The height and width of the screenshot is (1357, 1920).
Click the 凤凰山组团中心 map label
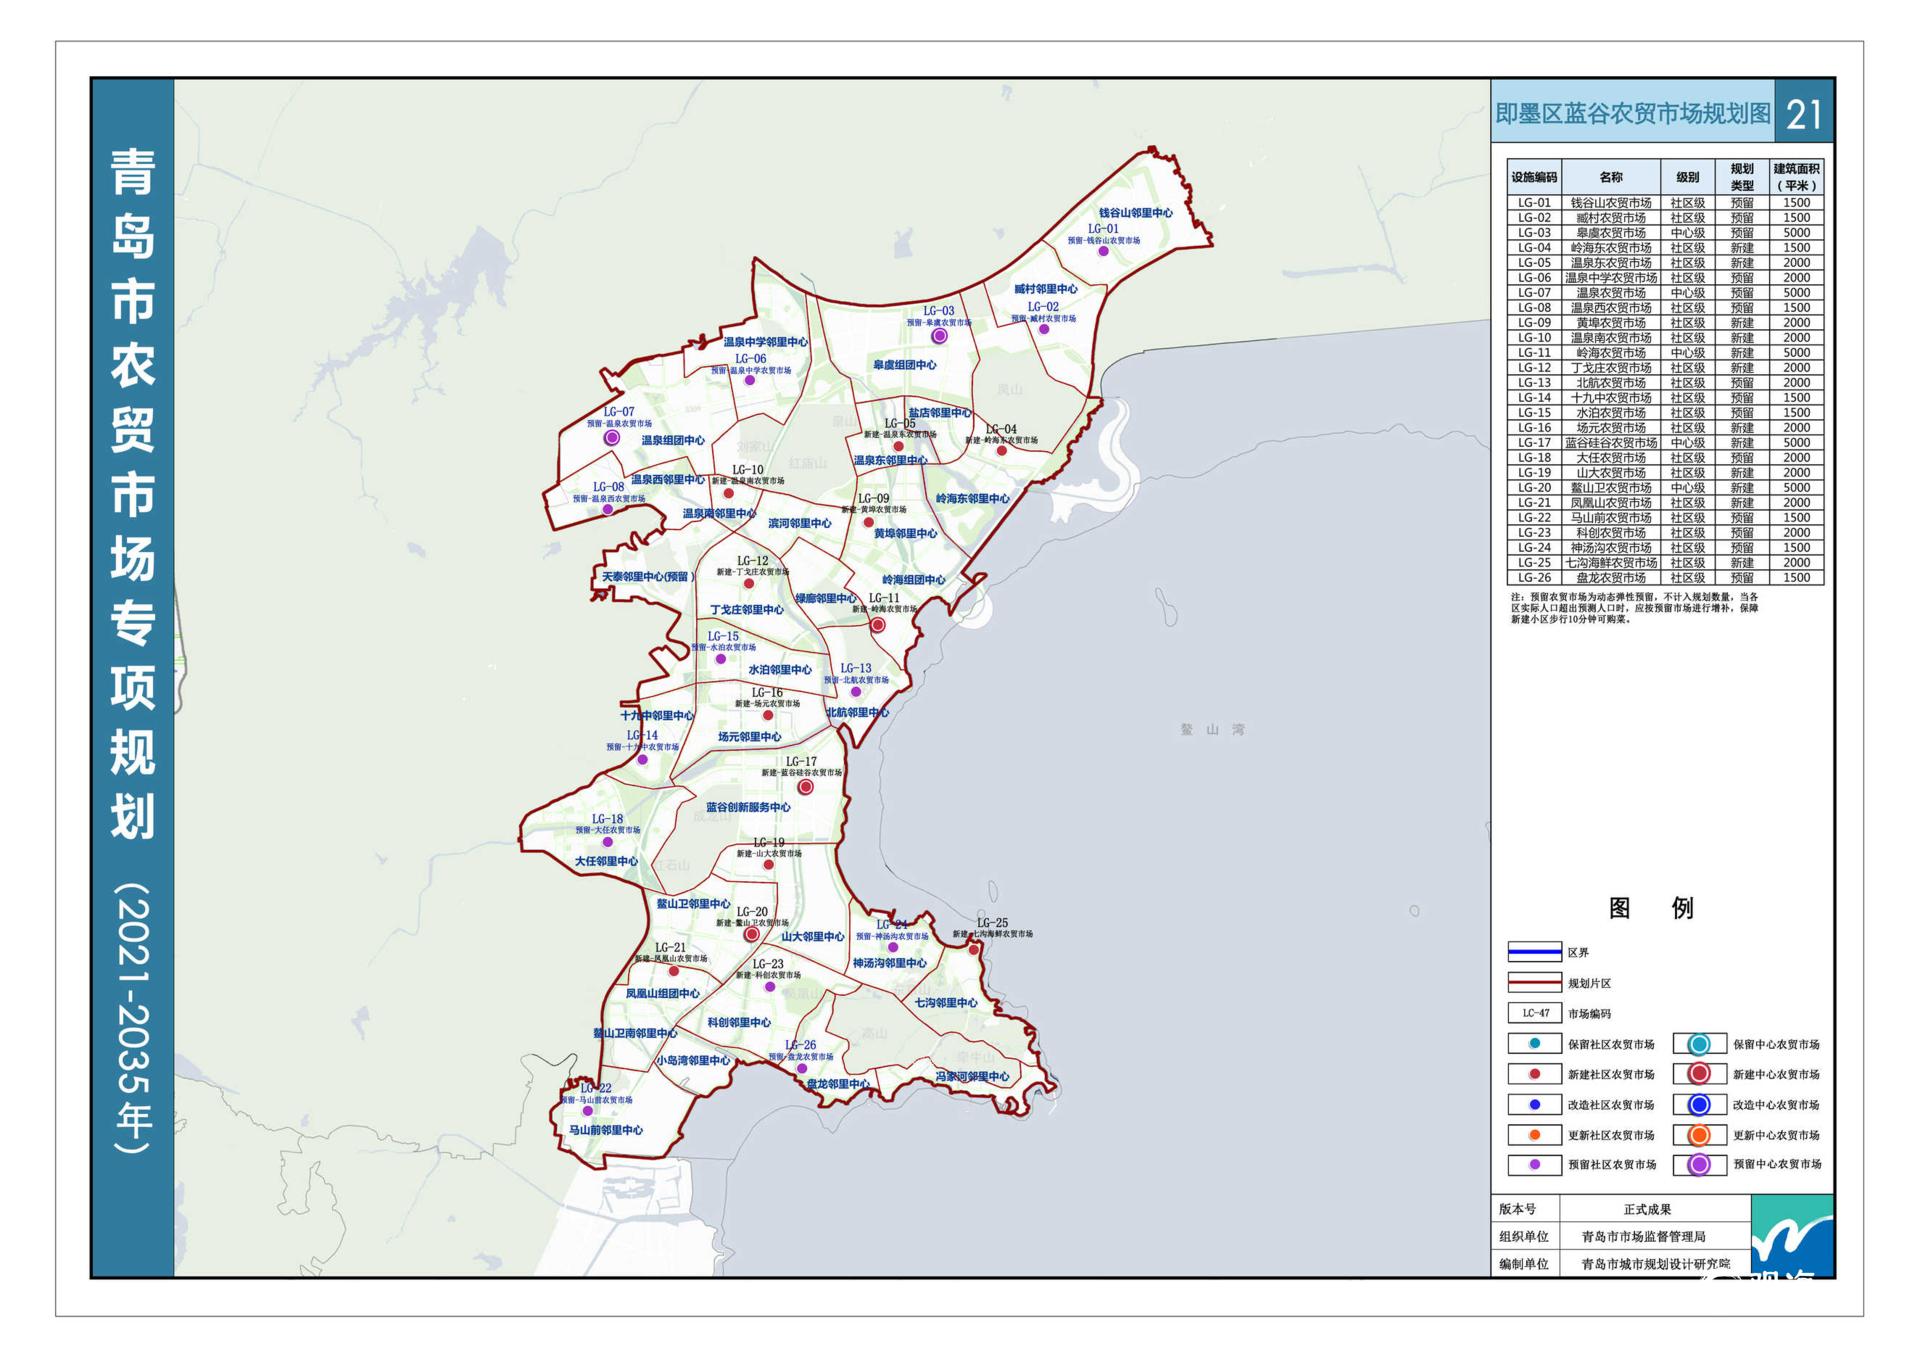662,994
